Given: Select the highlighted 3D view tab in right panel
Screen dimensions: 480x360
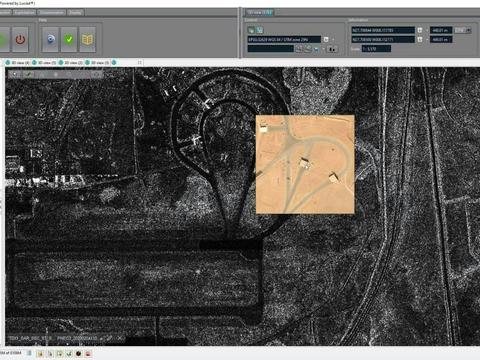Looking at the screenshot, I should [x=260, y=12].
